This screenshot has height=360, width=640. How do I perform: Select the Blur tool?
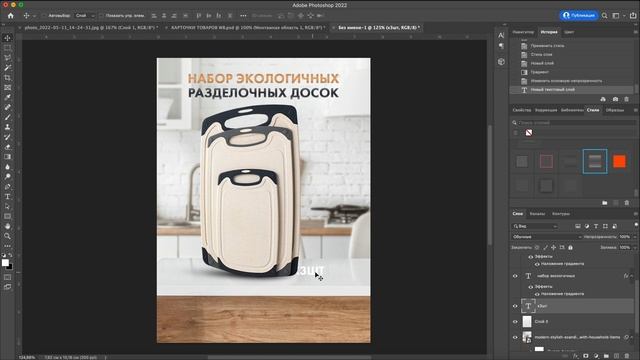[7, 167]
